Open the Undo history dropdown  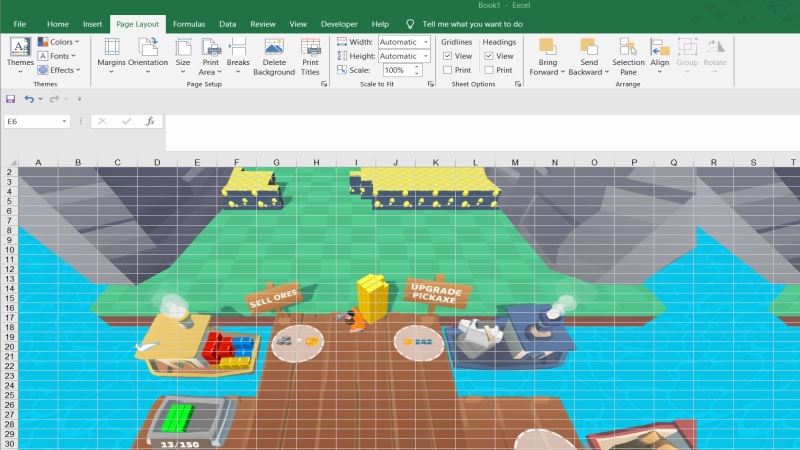[40, 99]
